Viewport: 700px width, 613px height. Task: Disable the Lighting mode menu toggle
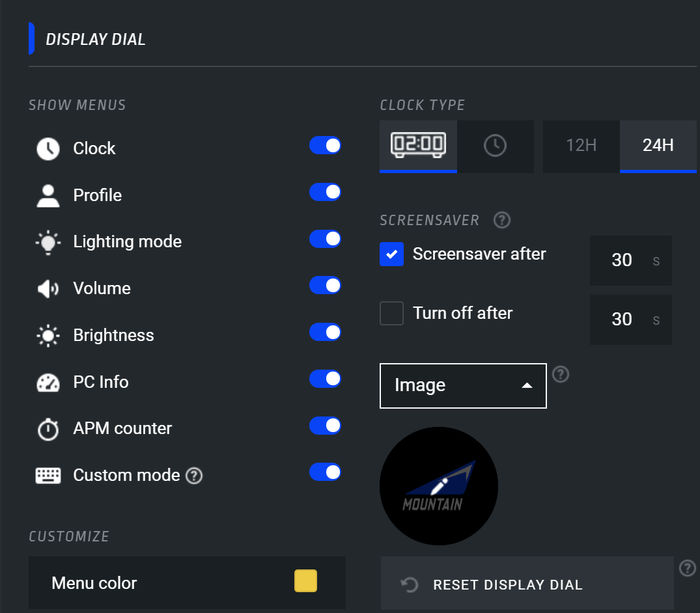click(x=325, y=239)
